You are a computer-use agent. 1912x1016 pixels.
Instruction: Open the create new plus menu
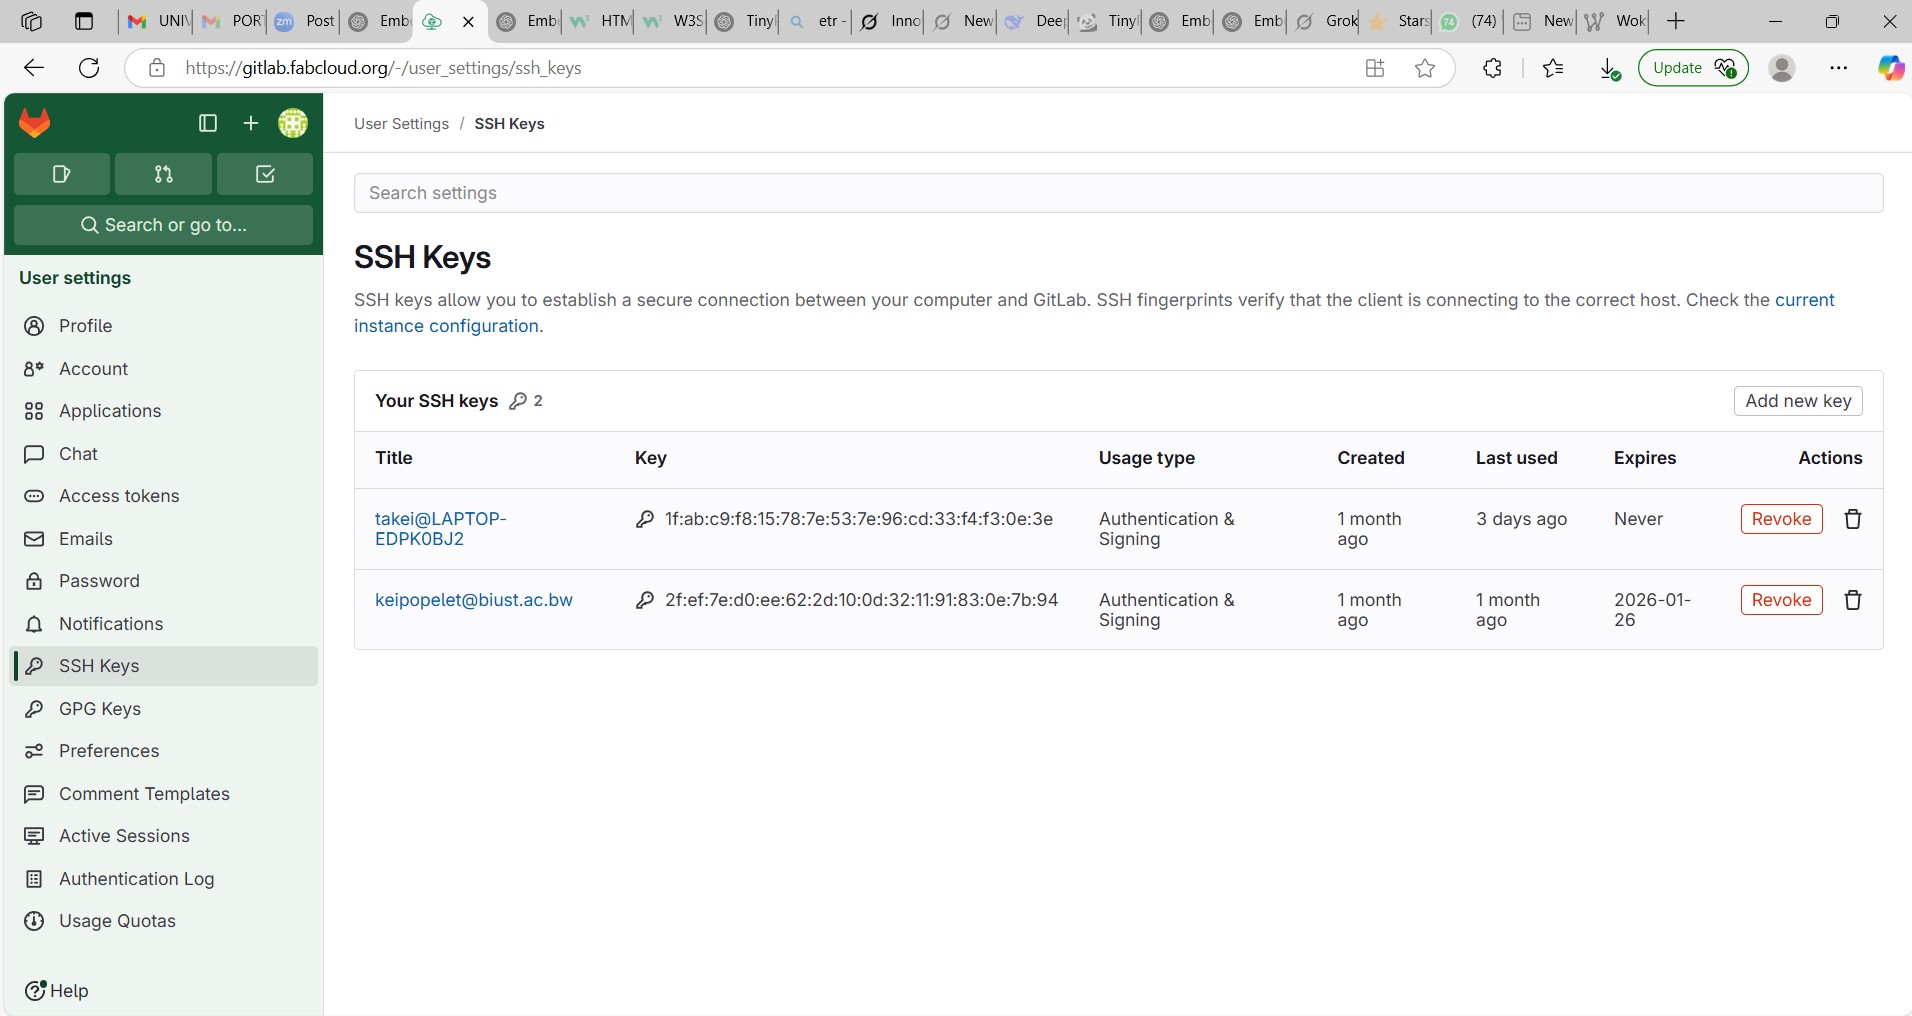[250, 123]
